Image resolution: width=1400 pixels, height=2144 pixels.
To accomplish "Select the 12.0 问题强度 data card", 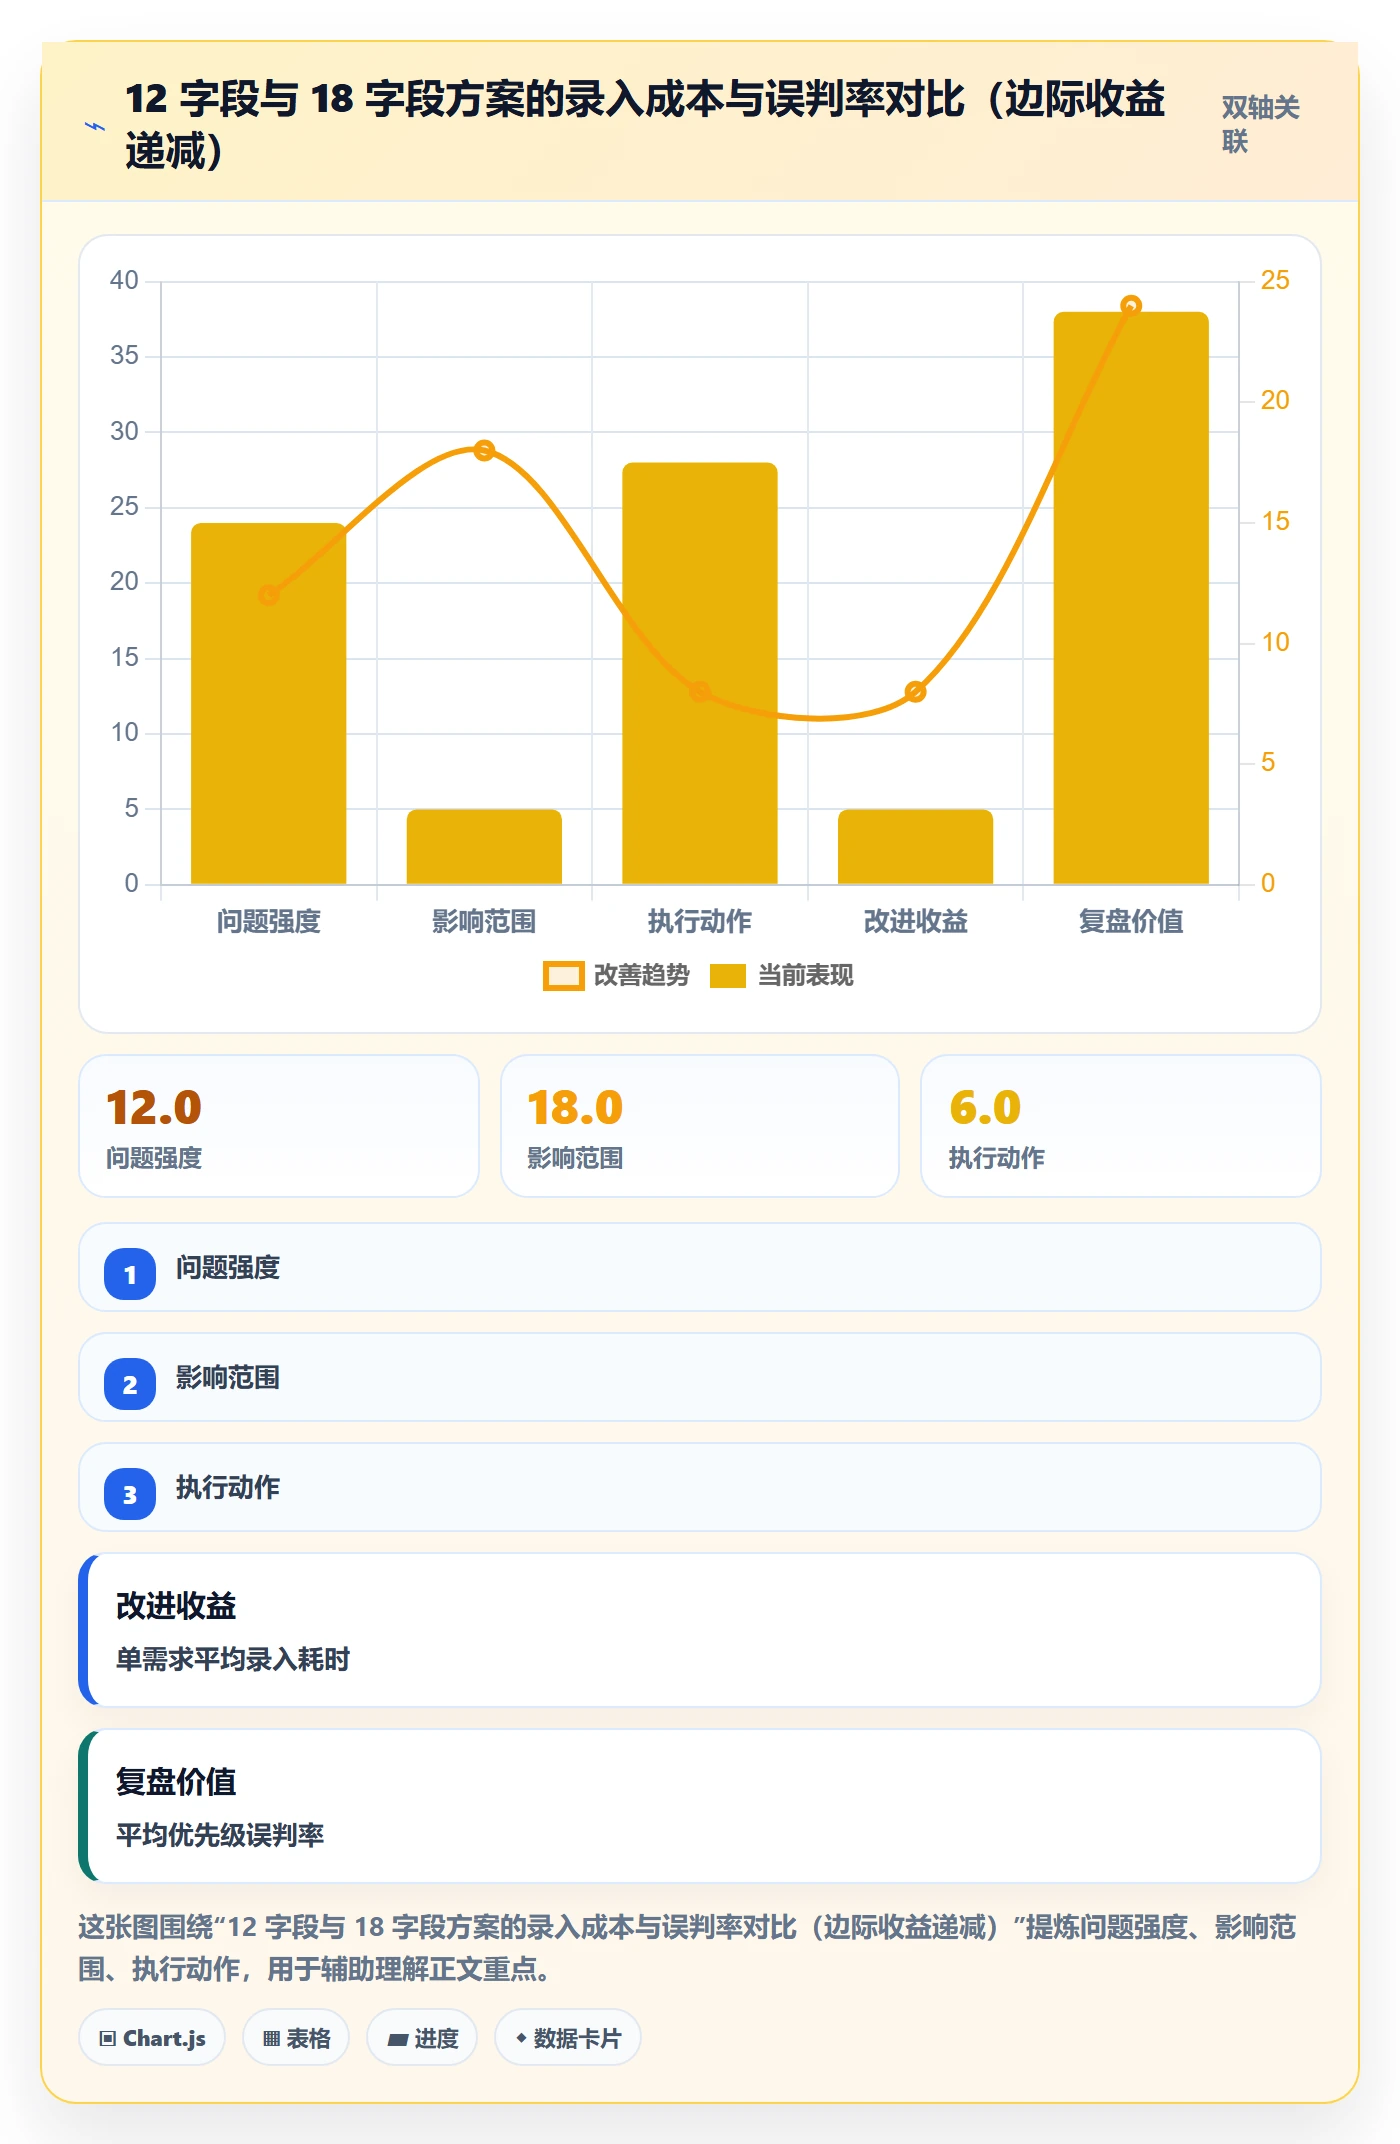I will tap(279, 1126).
